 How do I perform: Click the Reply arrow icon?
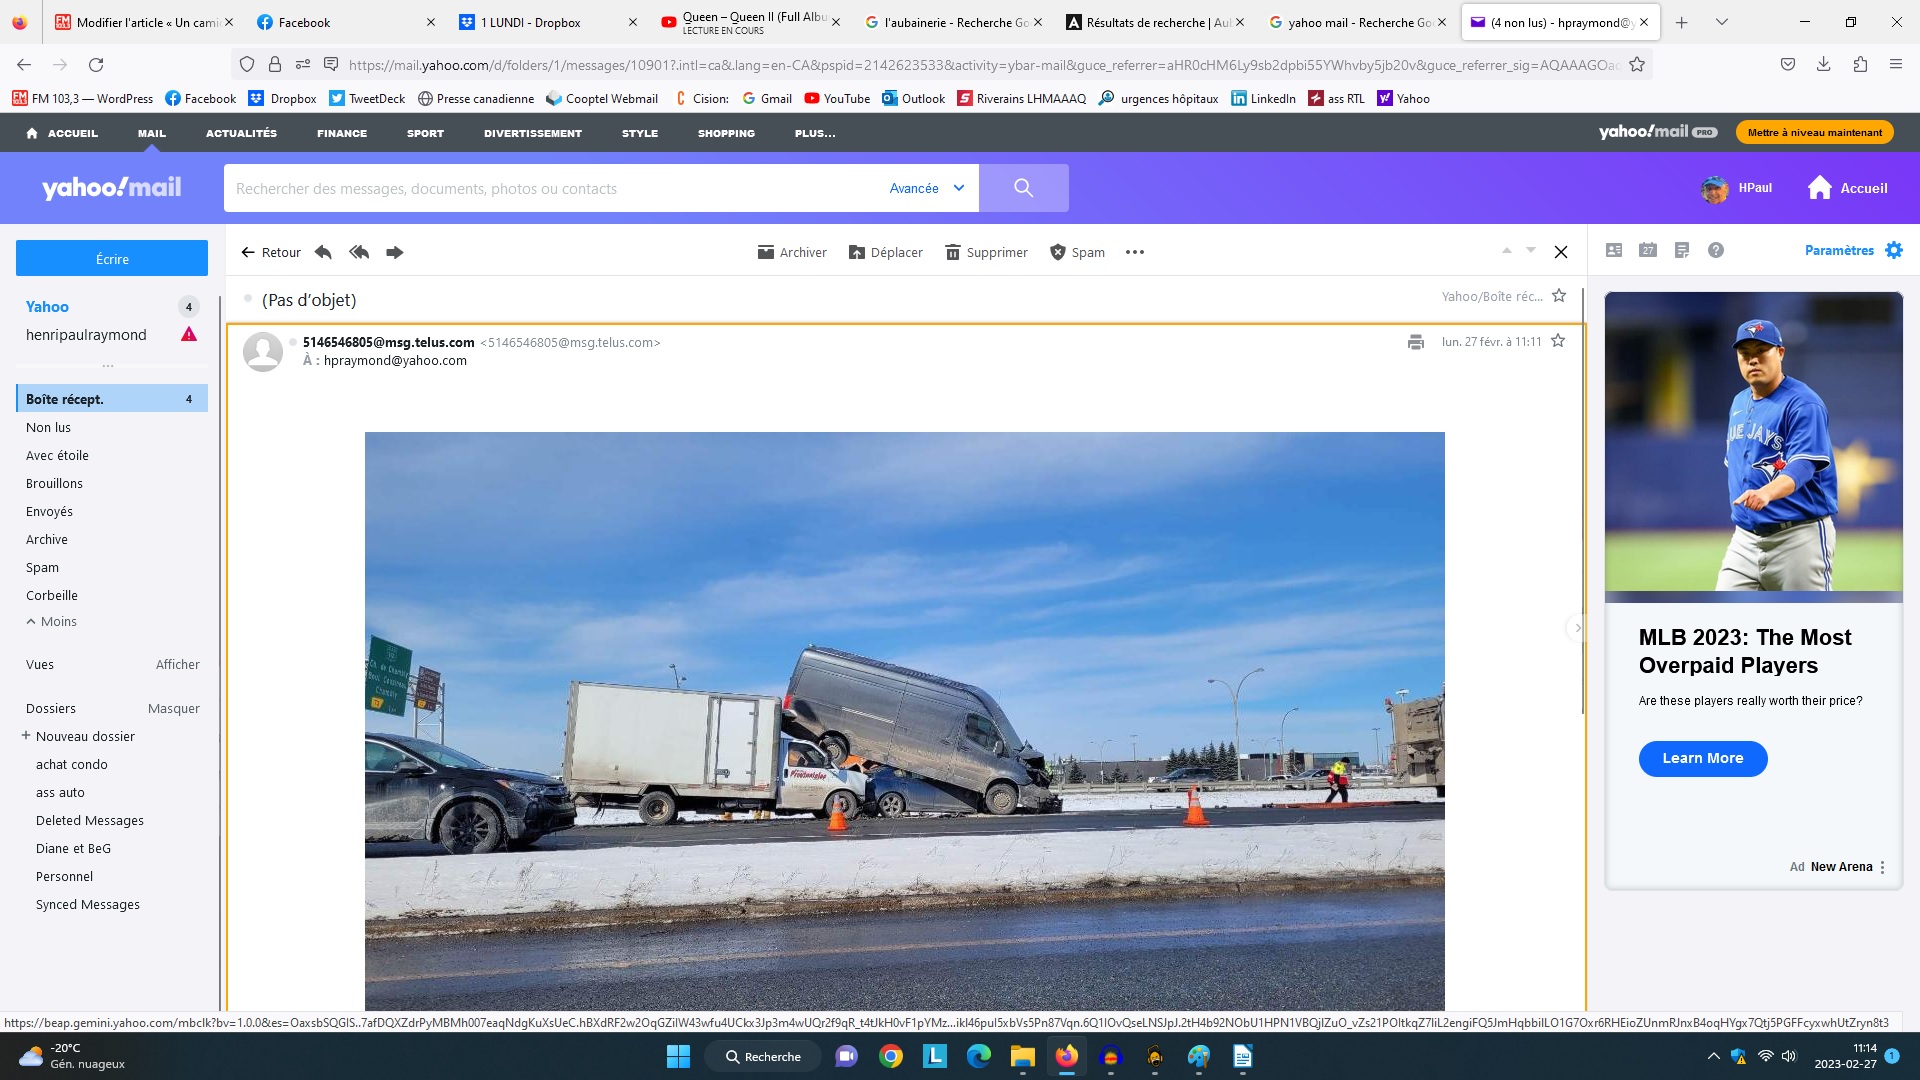click(323, 252)
